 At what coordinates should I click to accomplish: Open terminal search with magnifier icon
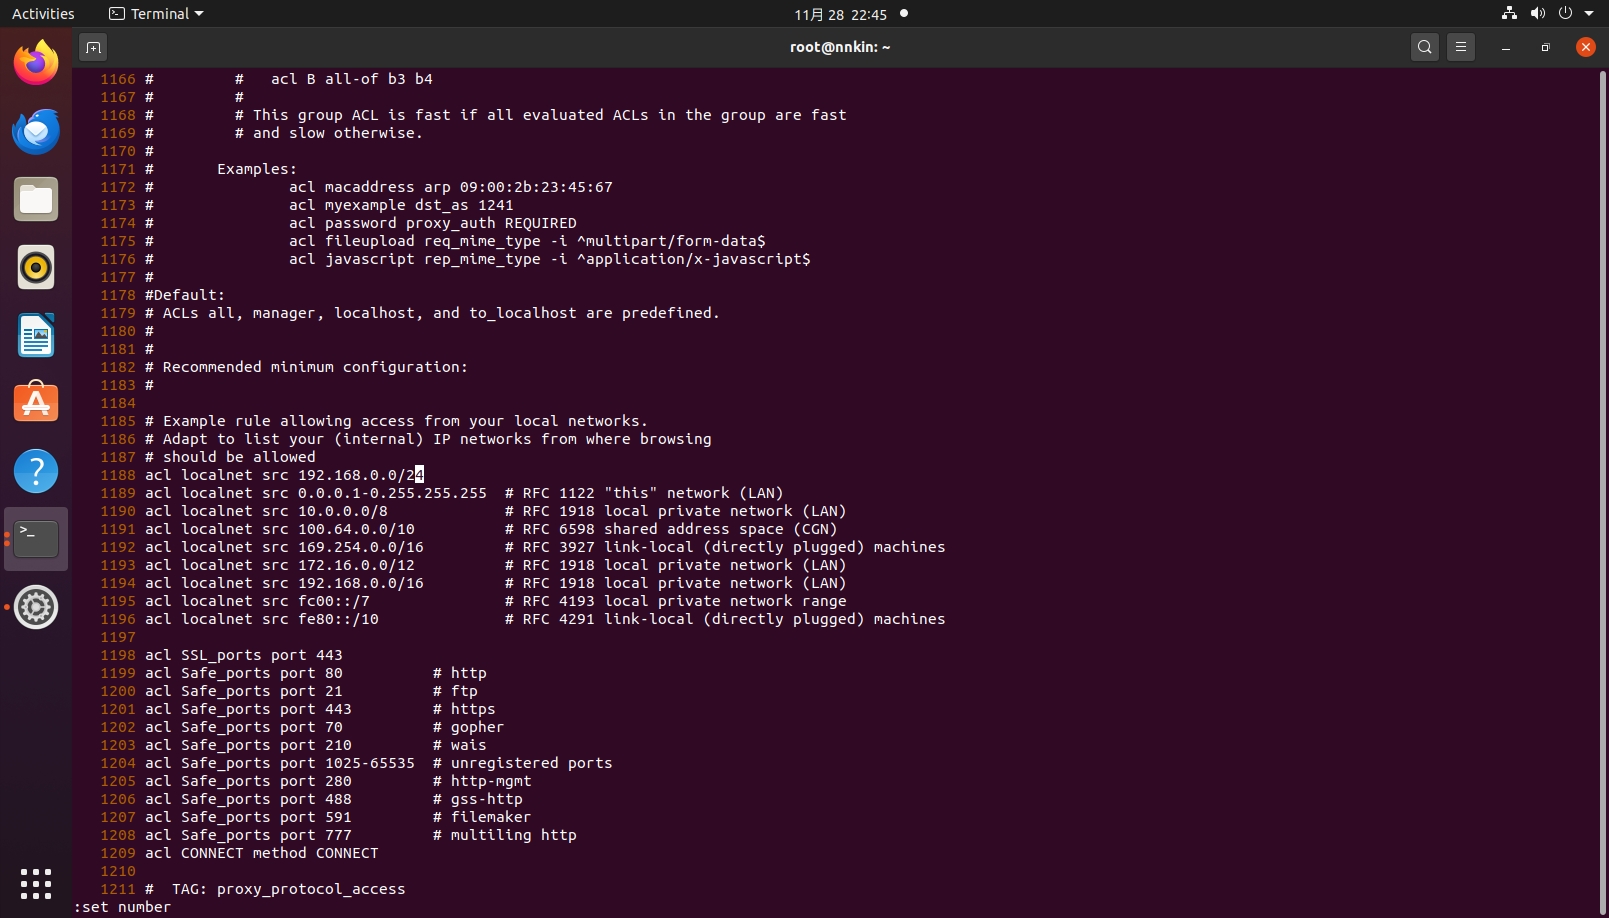1424,47
